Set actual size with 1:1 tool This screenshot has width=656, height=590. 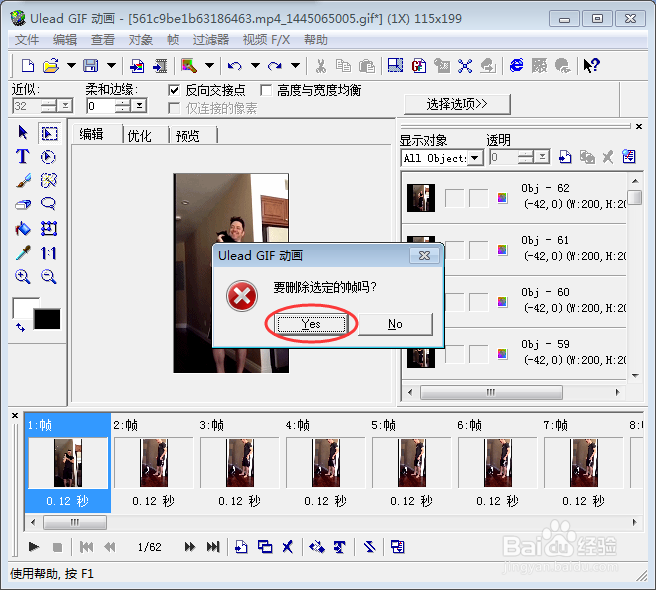[x=49, y=253]
